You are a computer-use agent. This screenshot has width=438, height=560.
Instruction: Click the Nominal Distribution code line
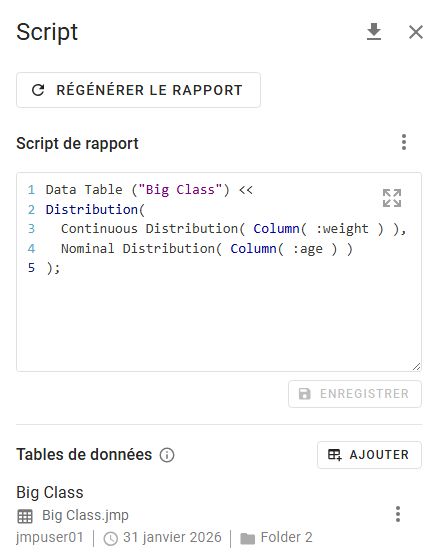(207, 249)
